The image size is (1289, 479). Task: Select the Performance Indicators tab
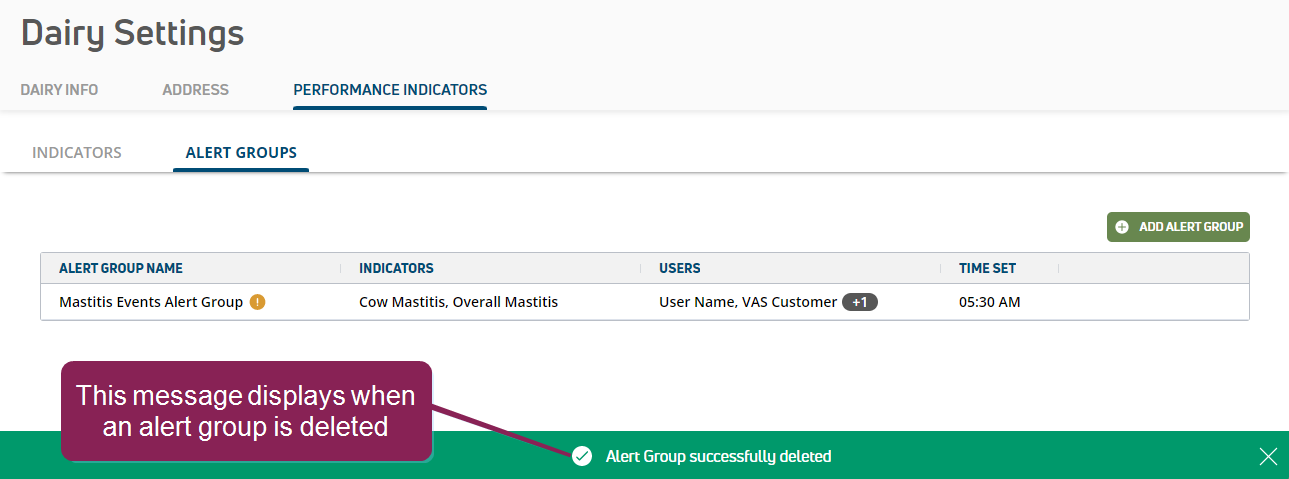pyautogui.click(x=390, y=90)
